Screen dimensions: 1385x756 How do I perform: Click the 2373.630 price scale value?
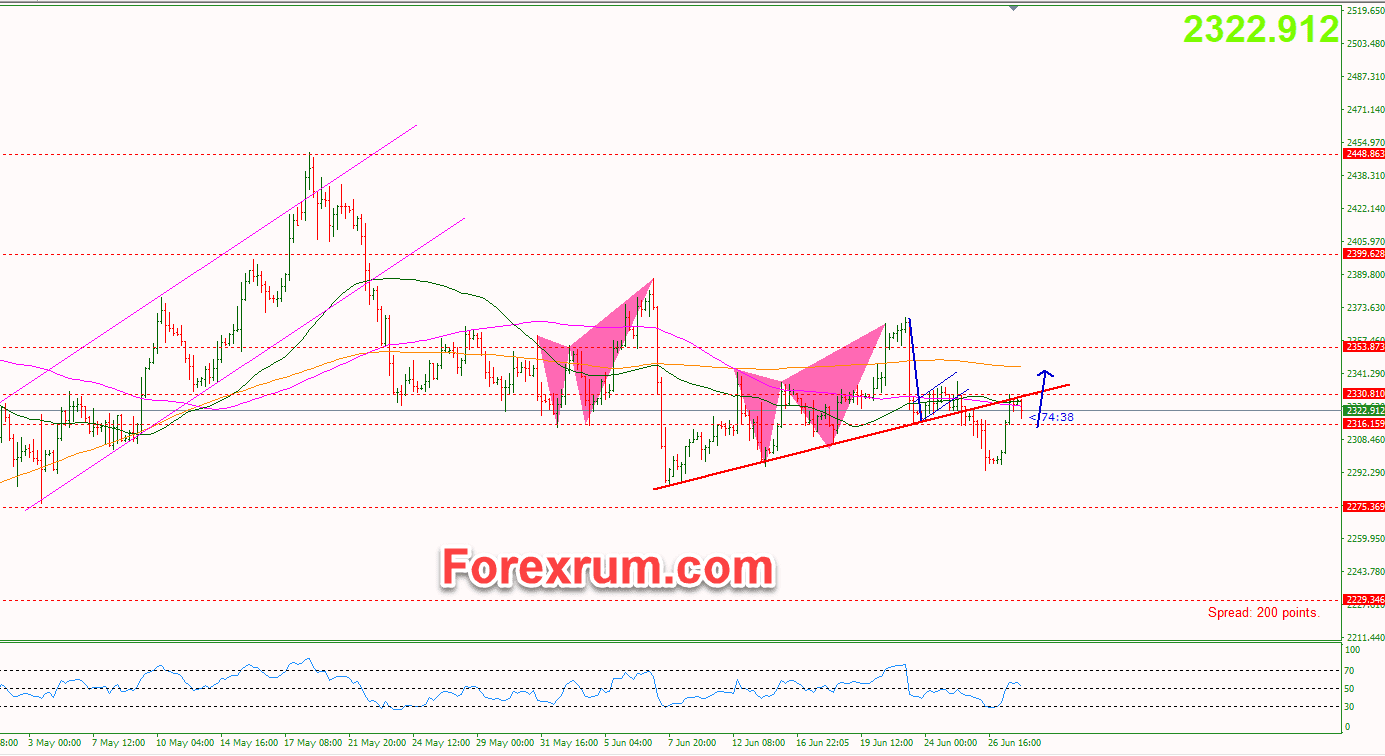[x=1366, y=308]
